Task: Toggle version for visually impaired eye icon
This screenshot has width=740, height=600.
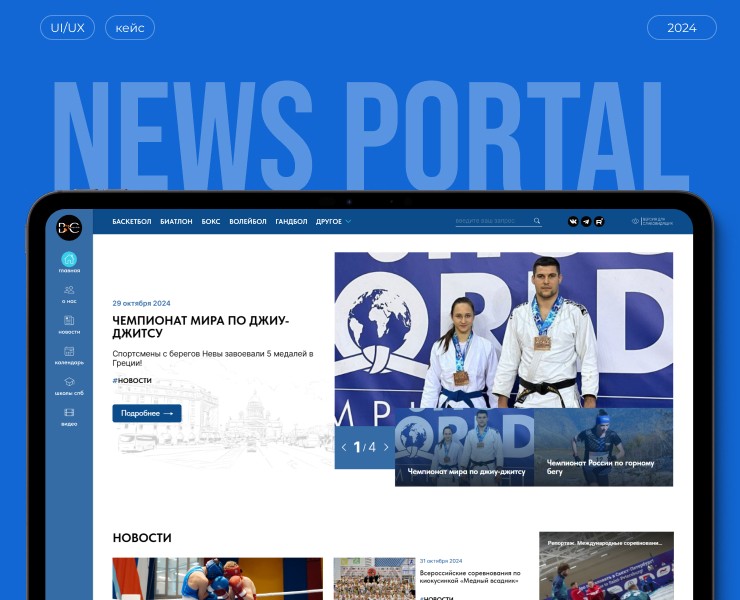Action: tap(635, 221)
